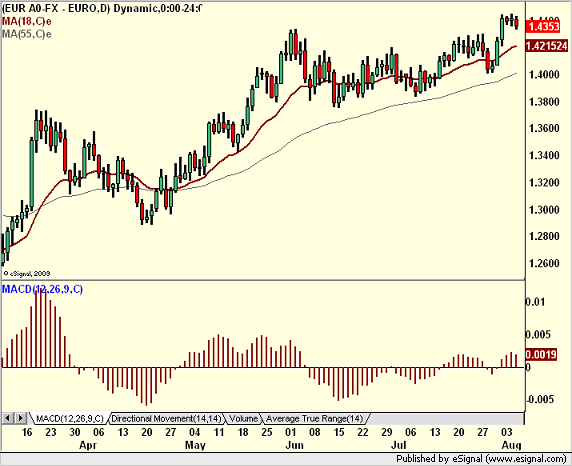Viewport: 572px width, 466px height.
Task: Select the MACD(12,26,9,C) tab
Action: point(70,419)
